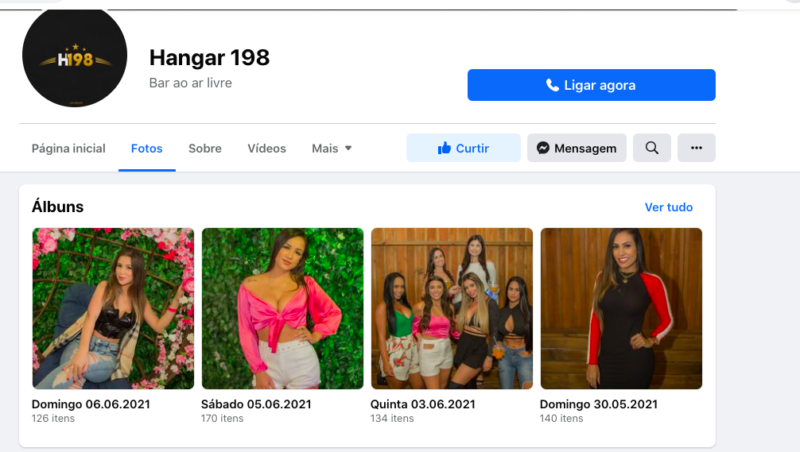Click the Bar ao ar livre category text

click(x=190, y=83)
